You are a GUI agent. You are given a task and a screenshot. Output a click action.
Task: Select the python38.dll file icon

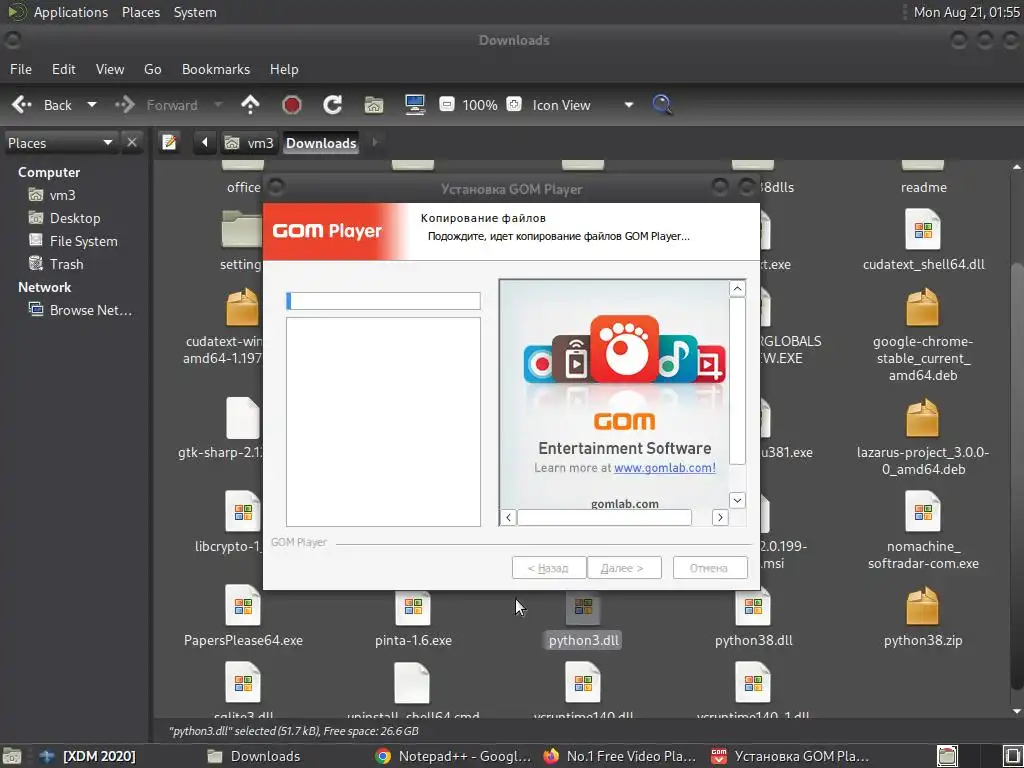[753, 607]
